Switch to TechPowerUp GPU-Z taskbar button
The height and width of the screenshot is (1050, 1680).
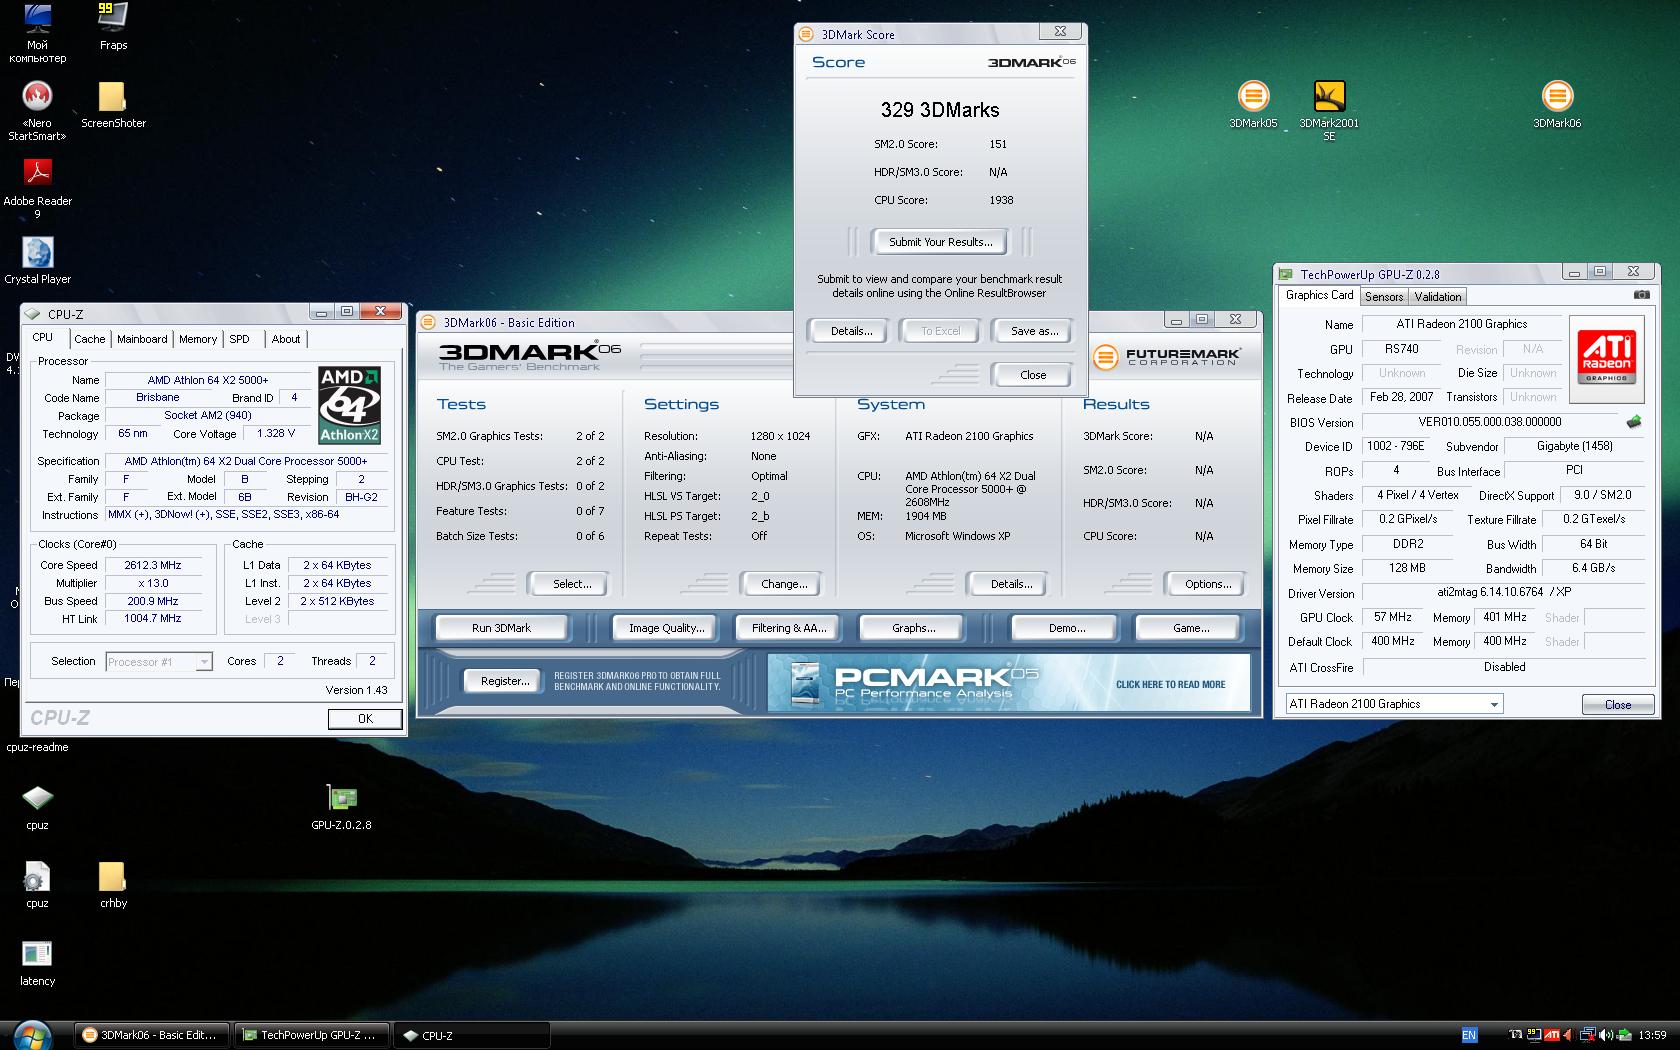[312, 1035]
